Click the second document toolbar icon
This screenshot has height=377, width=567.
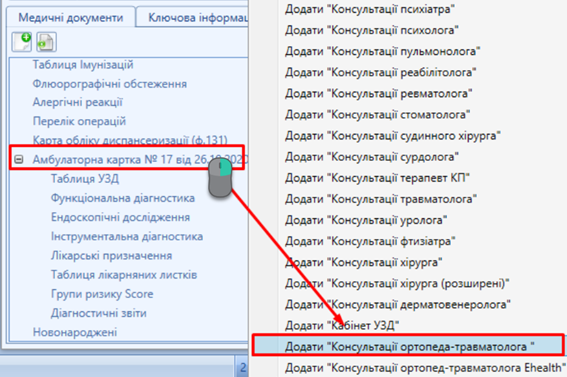coord(46,42)
